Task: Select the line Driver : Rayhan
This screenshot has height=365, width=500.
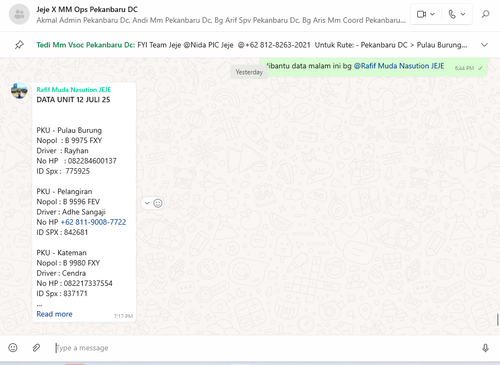Action: point(62,151)
